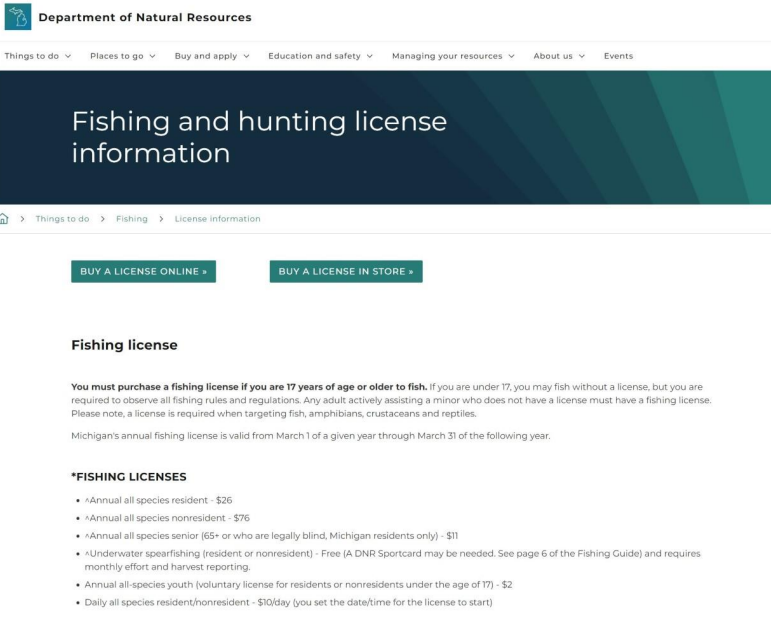Expand Managing your resources chevron

click(x=511, y=56)
